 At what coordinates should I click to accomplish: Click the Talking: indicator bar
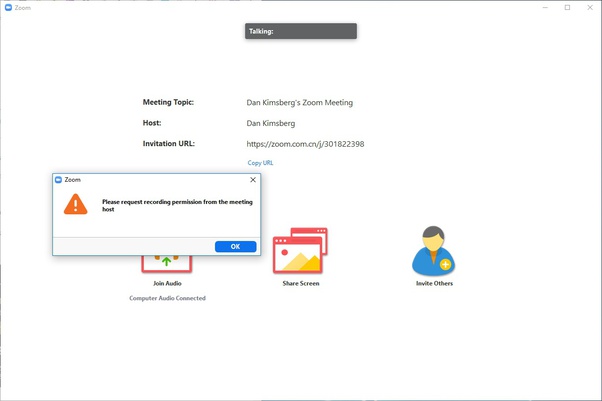pyautogui.click(x=301, y=31)
